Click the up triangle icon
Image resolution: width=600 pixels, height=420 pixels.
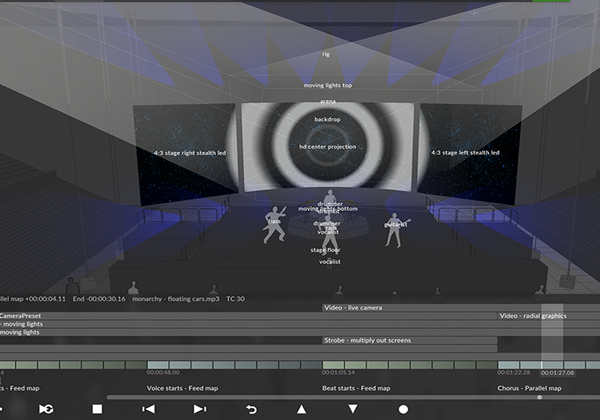301,409
